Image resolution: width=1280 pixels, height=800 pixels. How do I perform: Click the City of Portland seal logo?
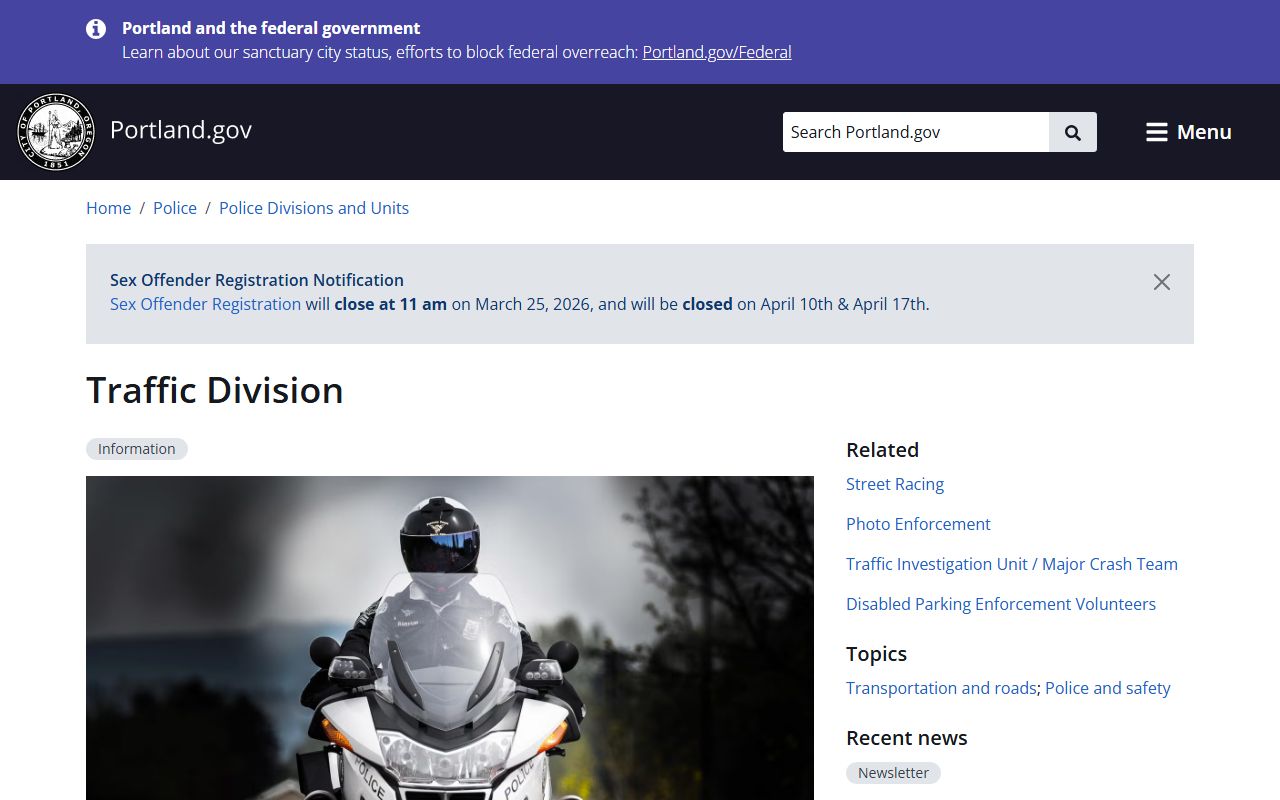(x=56, y=132)
